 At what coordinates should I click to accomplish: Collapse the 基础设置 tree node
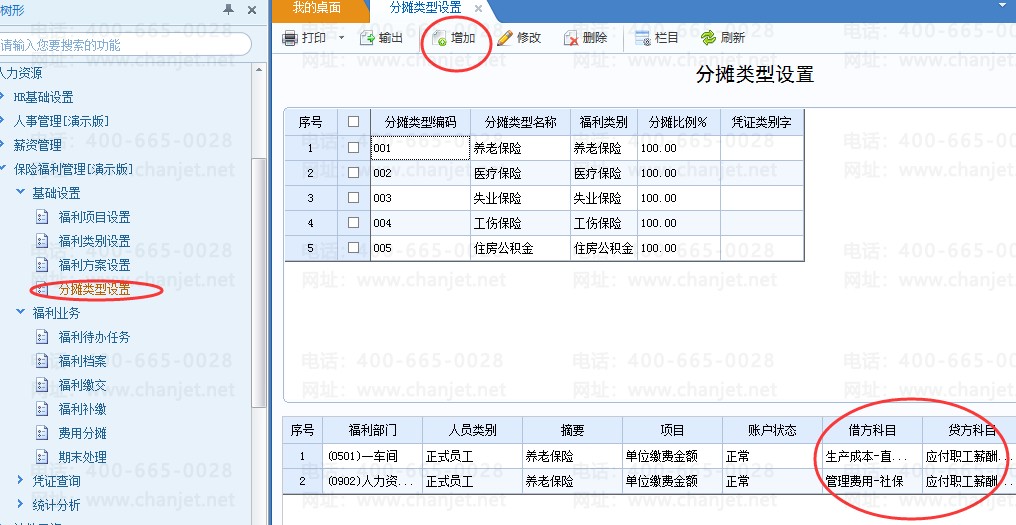[x=20, y=192]
